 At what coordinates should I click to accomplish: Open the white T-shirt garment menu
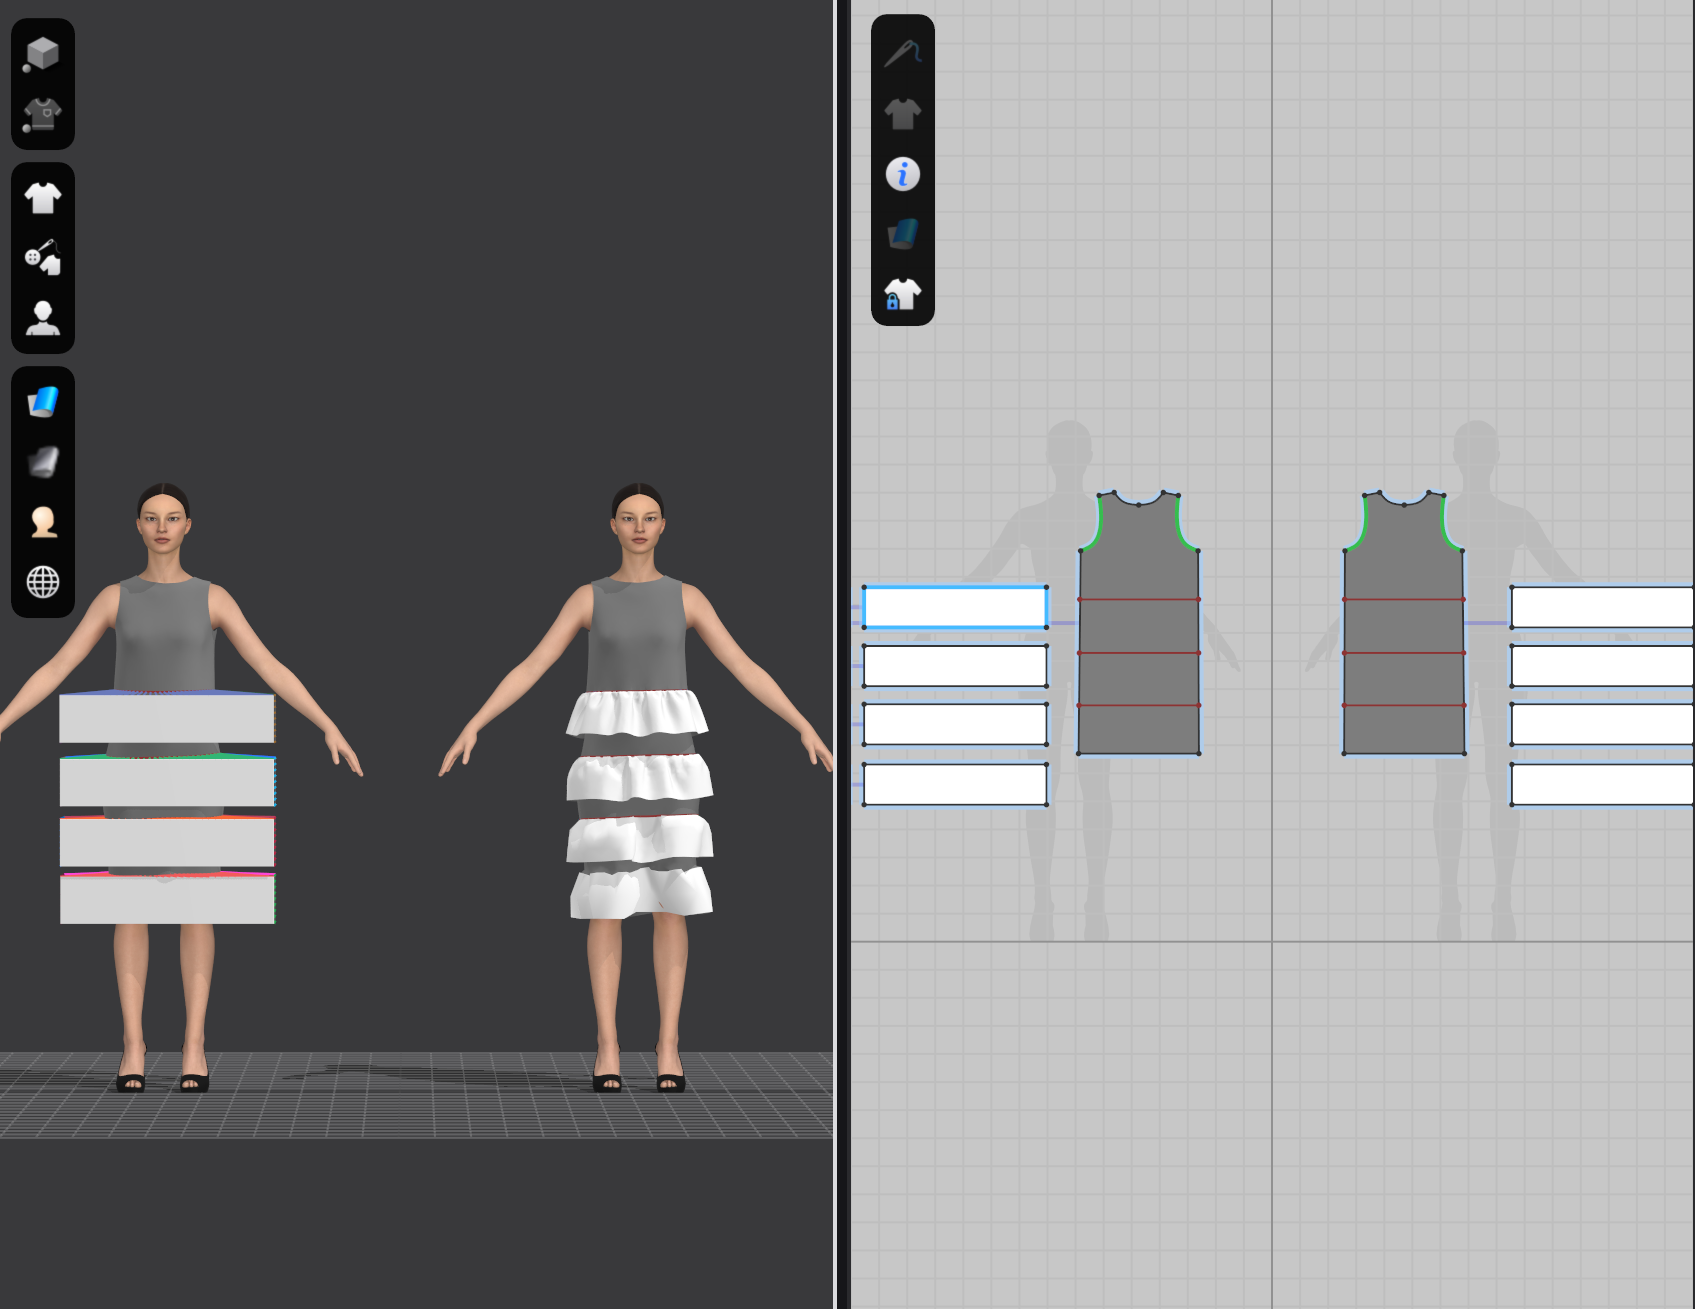coord(42,197)
